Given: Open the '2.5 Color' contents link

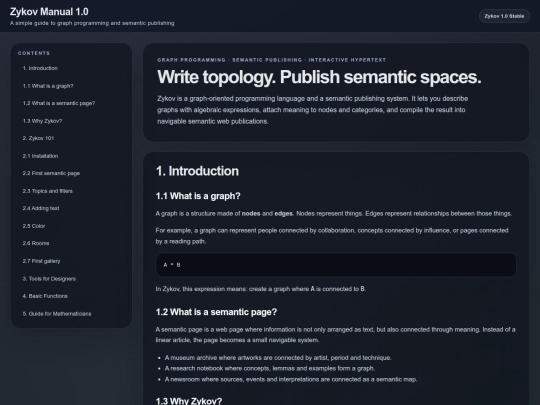Looking at the screenshot, I should [34, 226].
